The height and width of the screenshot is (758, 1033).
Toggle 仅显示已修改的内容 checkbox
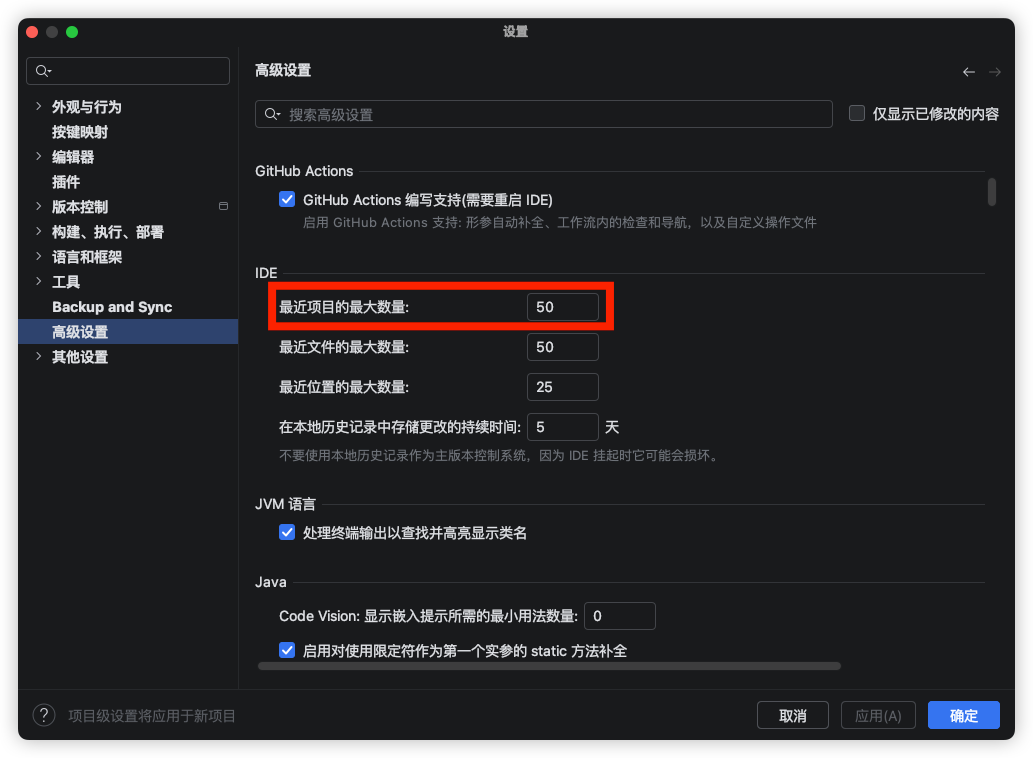[857, 114]
